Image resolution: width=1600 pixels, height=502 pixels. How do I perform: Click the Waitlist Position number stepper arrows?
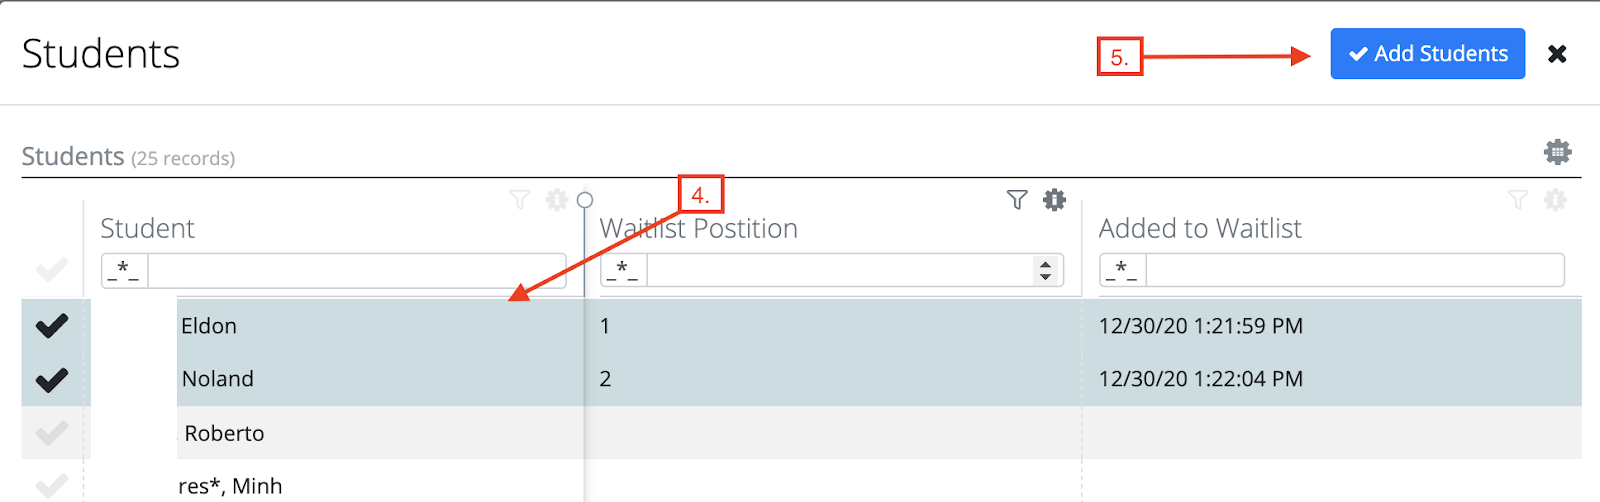1045,270
